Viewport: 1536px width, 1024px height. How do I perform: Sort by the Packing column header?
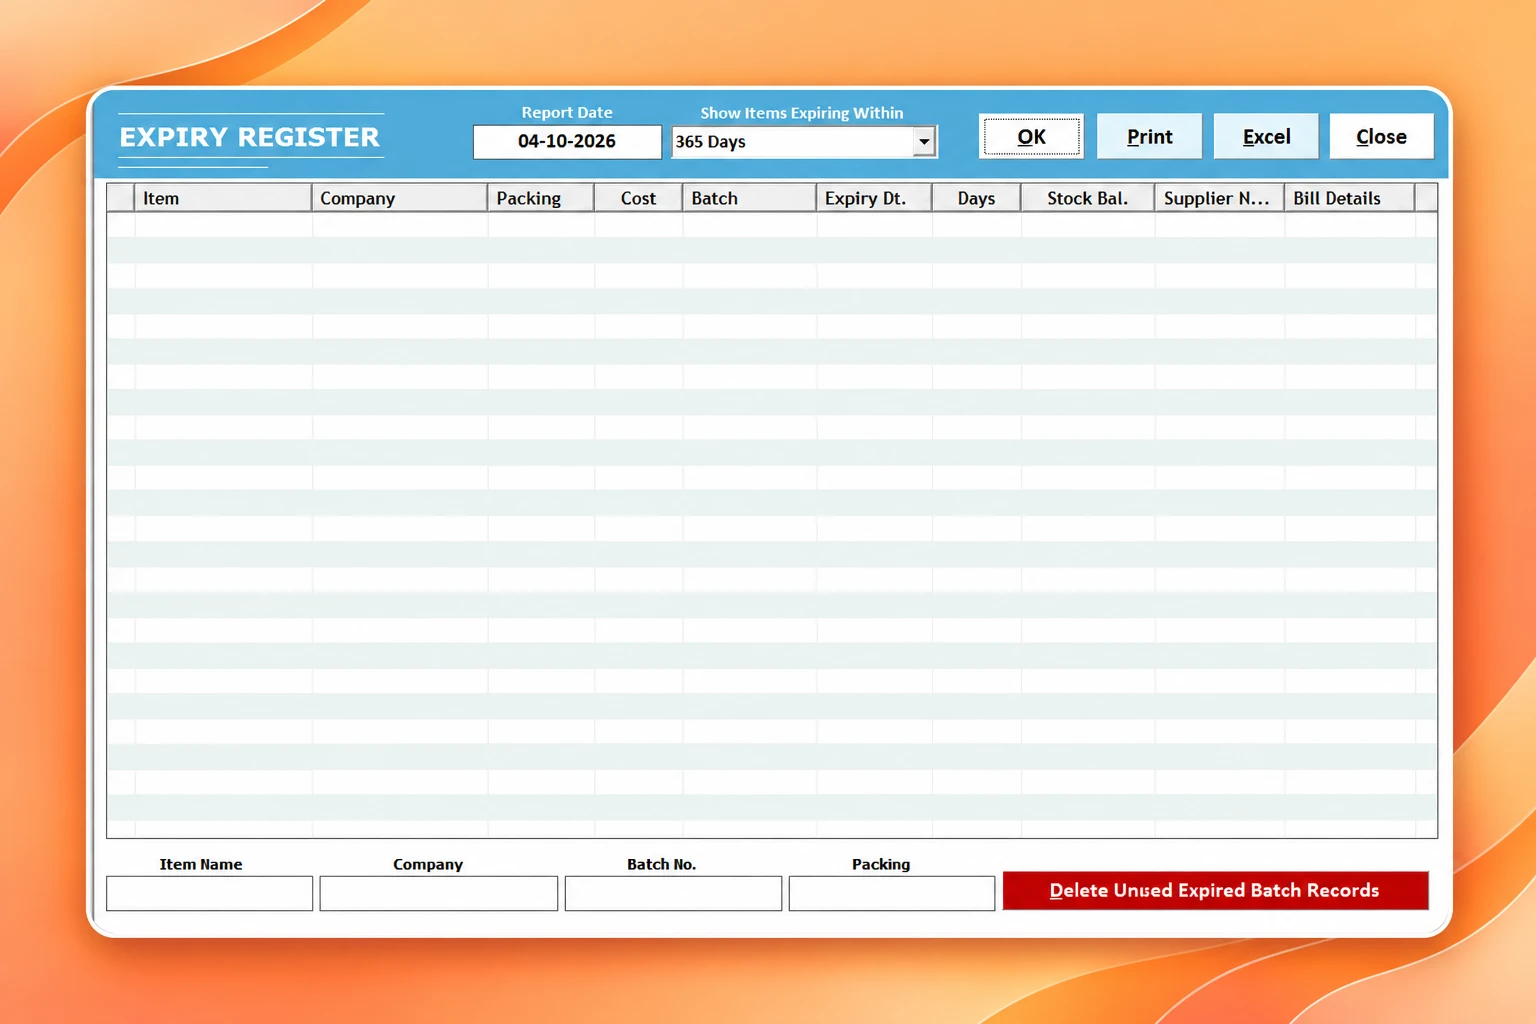[541, 198]
